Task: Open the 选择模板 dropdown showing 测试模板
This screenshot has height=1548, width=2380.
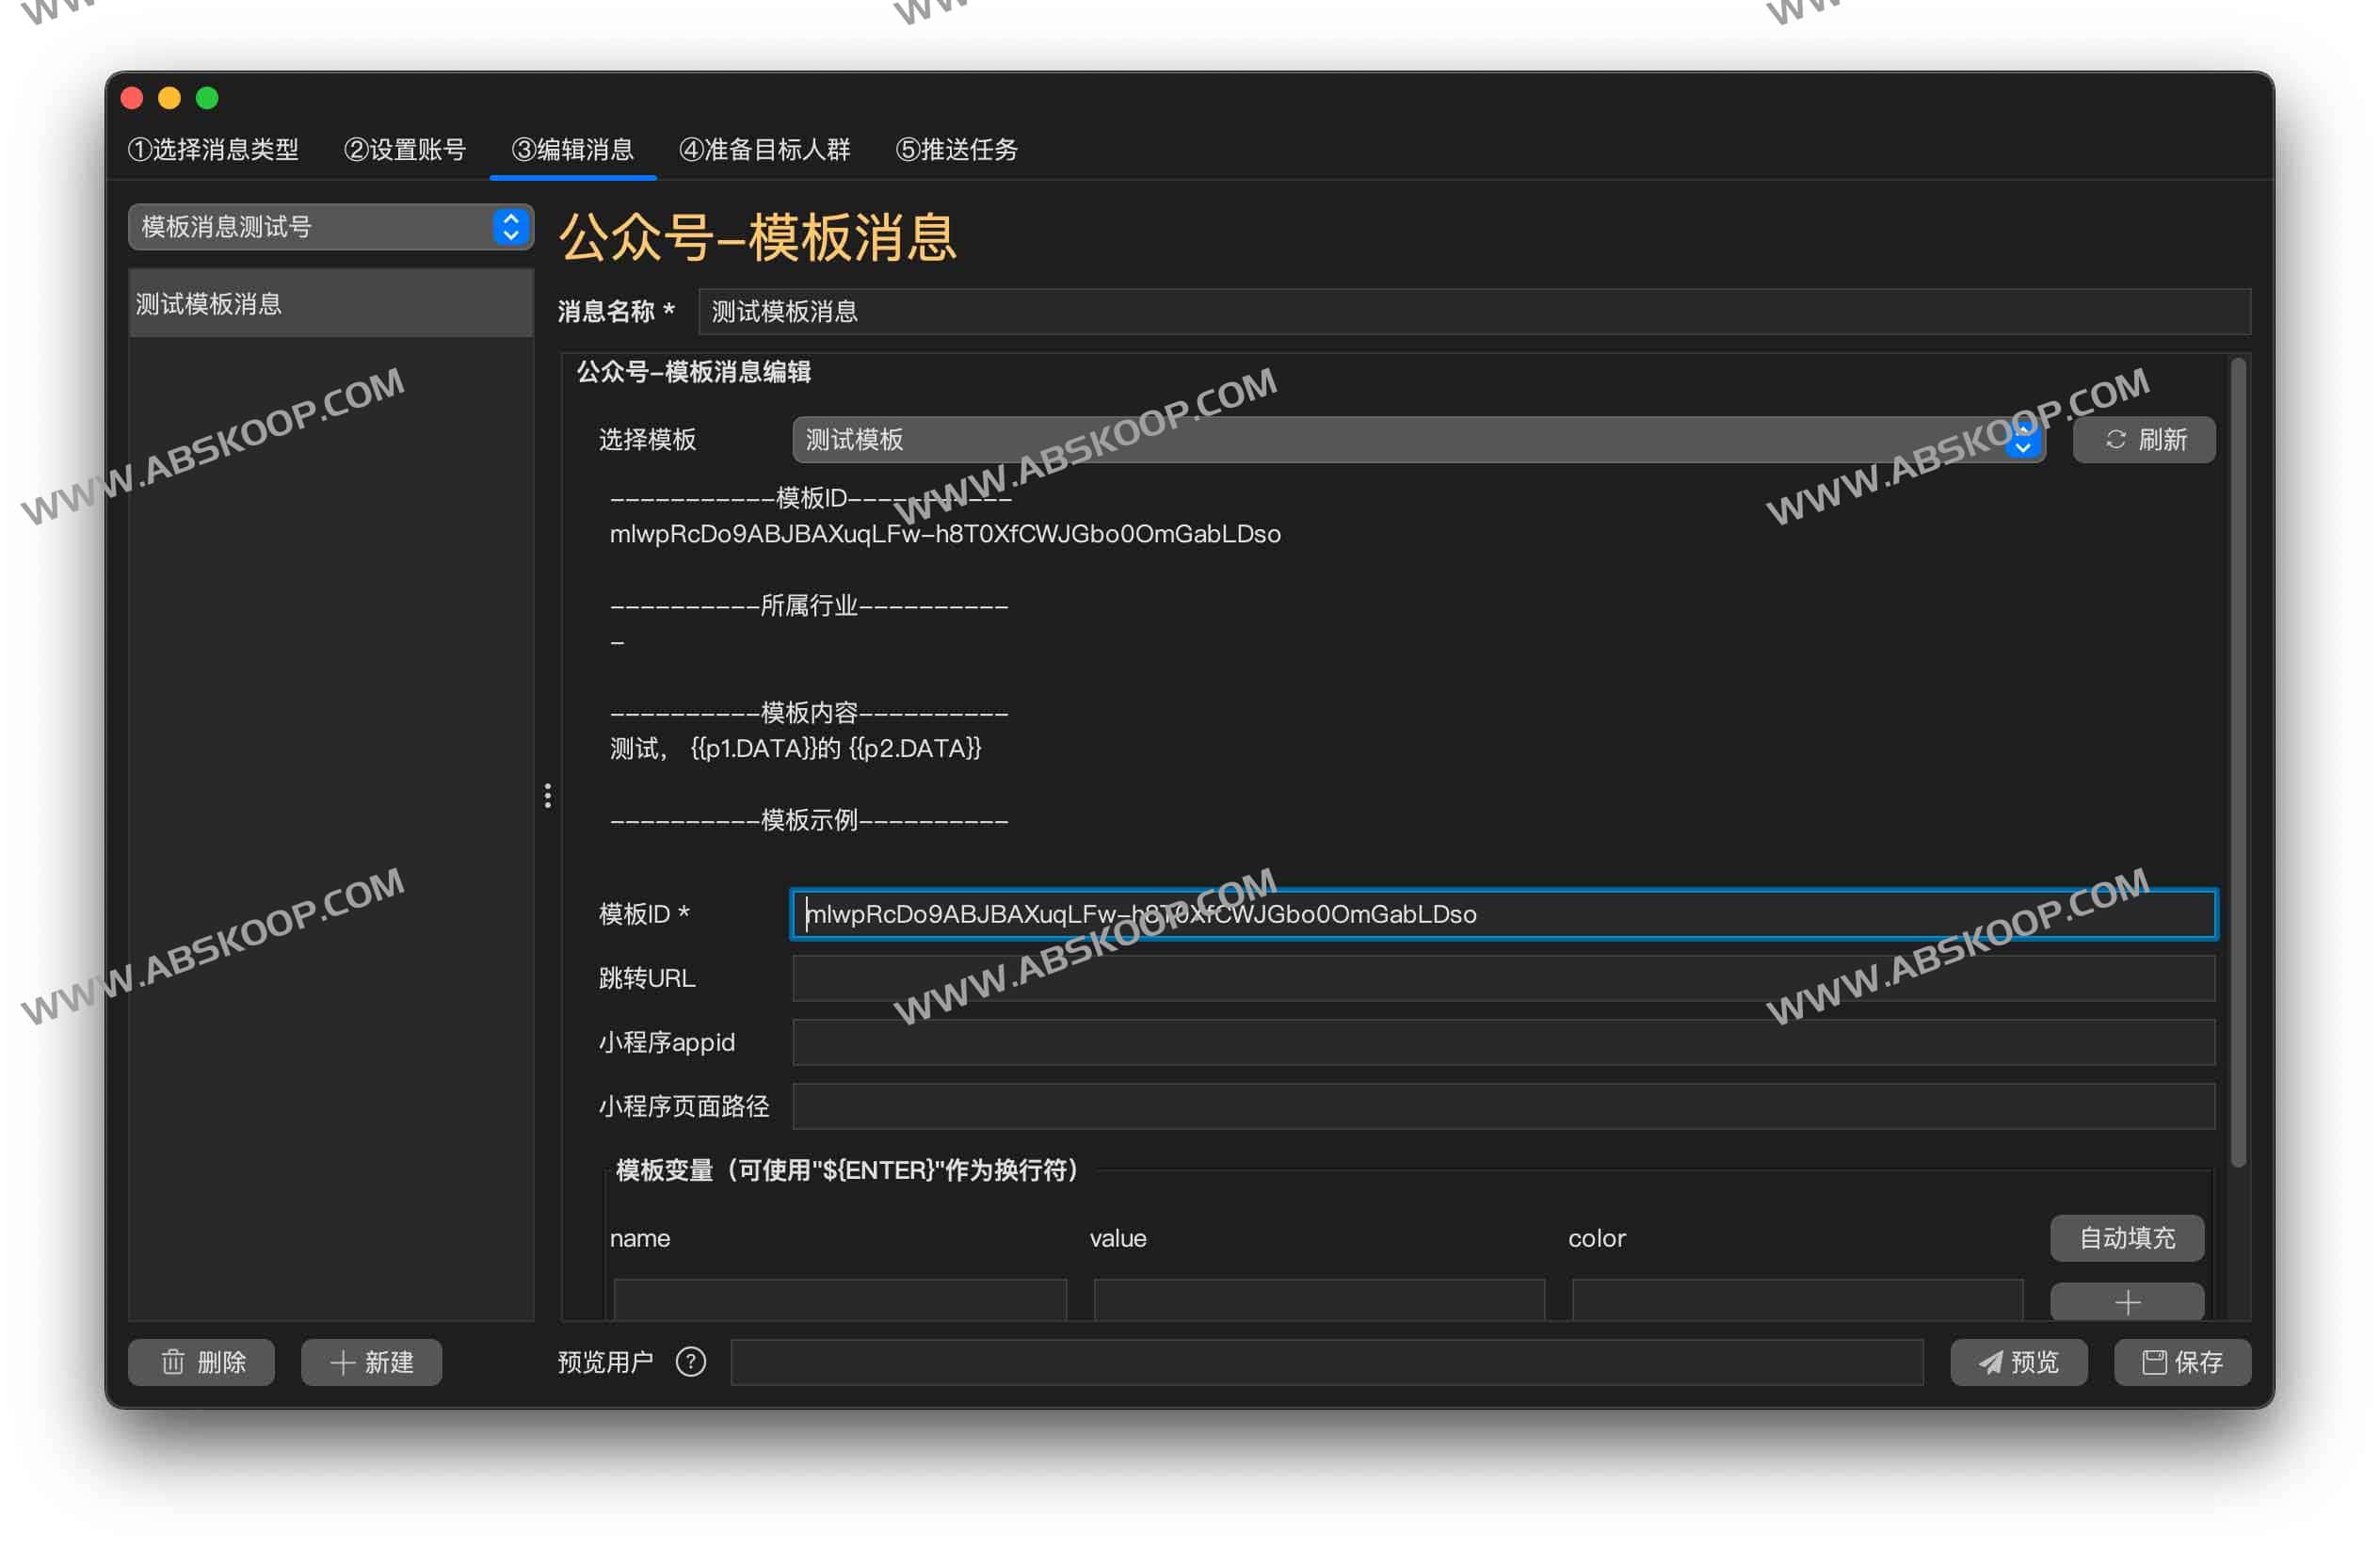Action: (x=1400, y=439)
